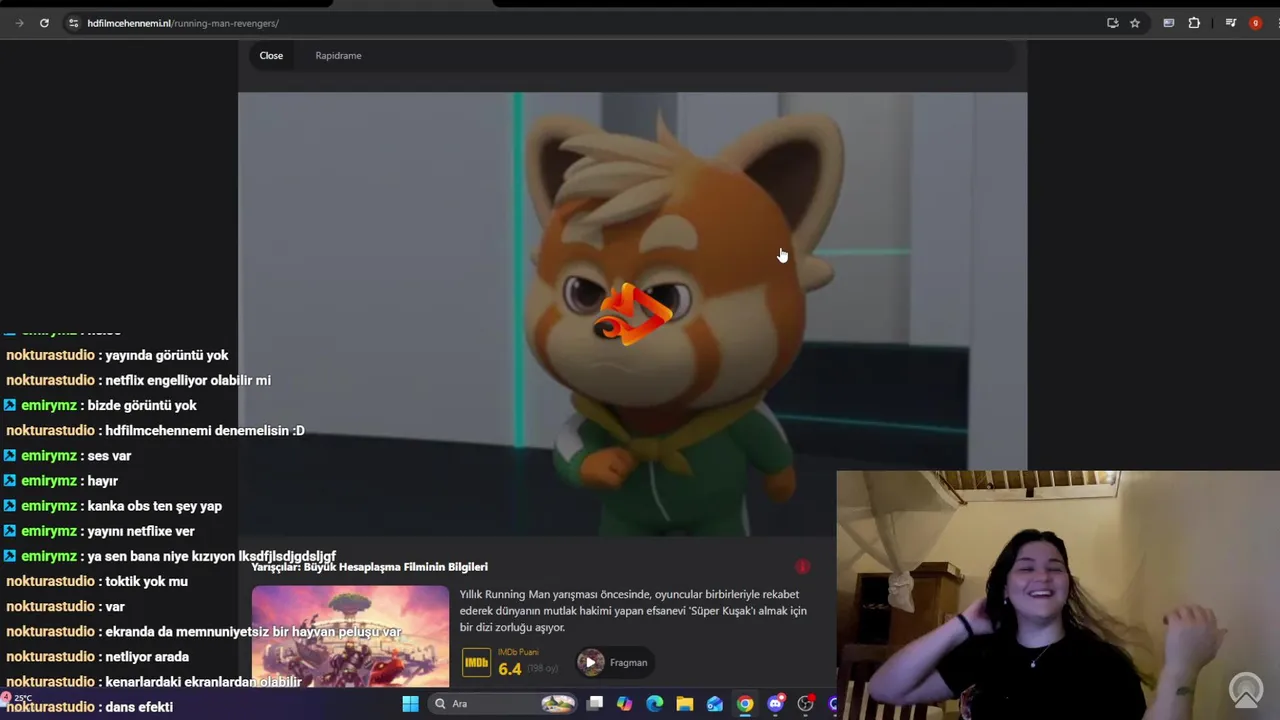The image size is (1280, 720).
Task: Click chat message 'kanka obs ten şey yap'
Action: [155, 506]
